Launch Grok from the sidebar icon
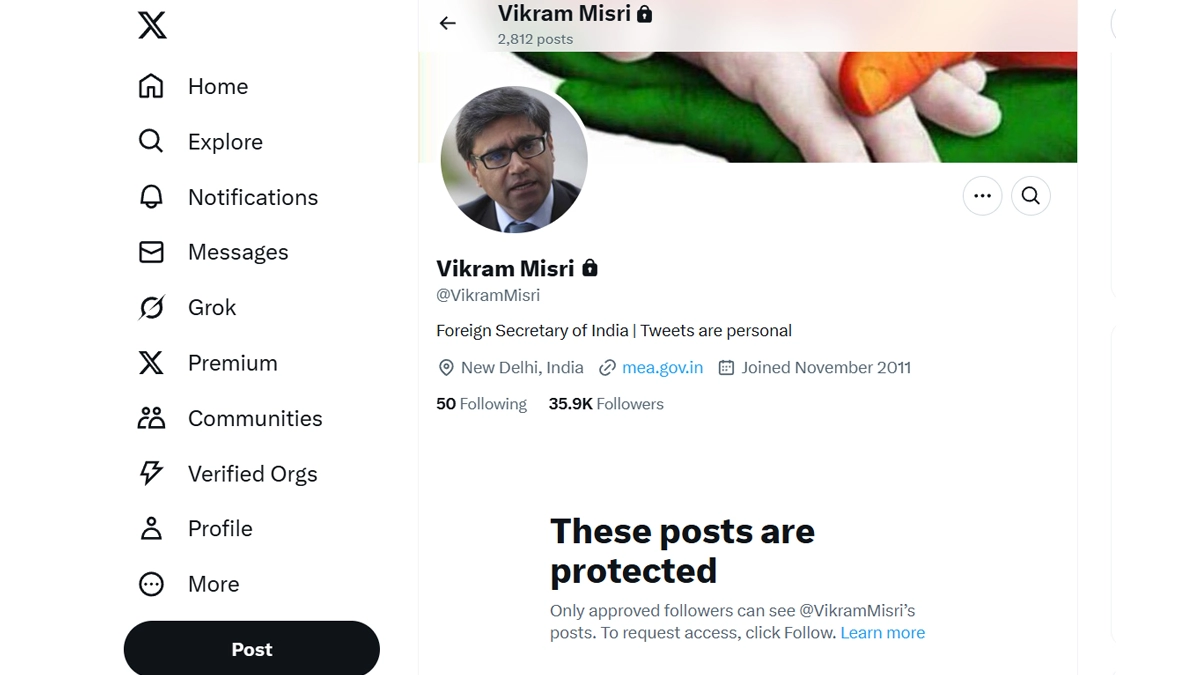1200x675 pixels. pos(151,307)
